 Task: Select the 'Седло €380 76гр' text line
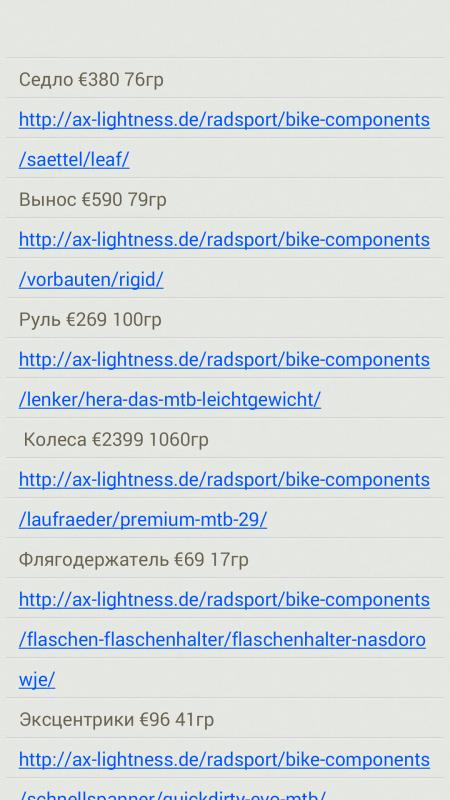point(91,80)
